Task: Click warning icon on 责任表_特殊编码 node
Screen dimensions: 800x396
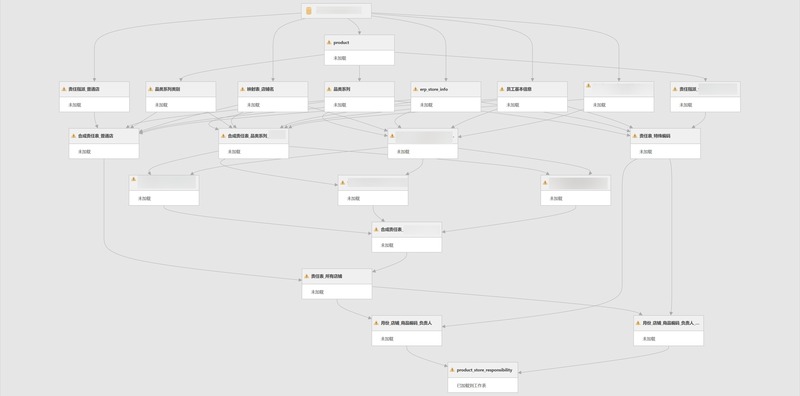Action: tap(635, 136)
